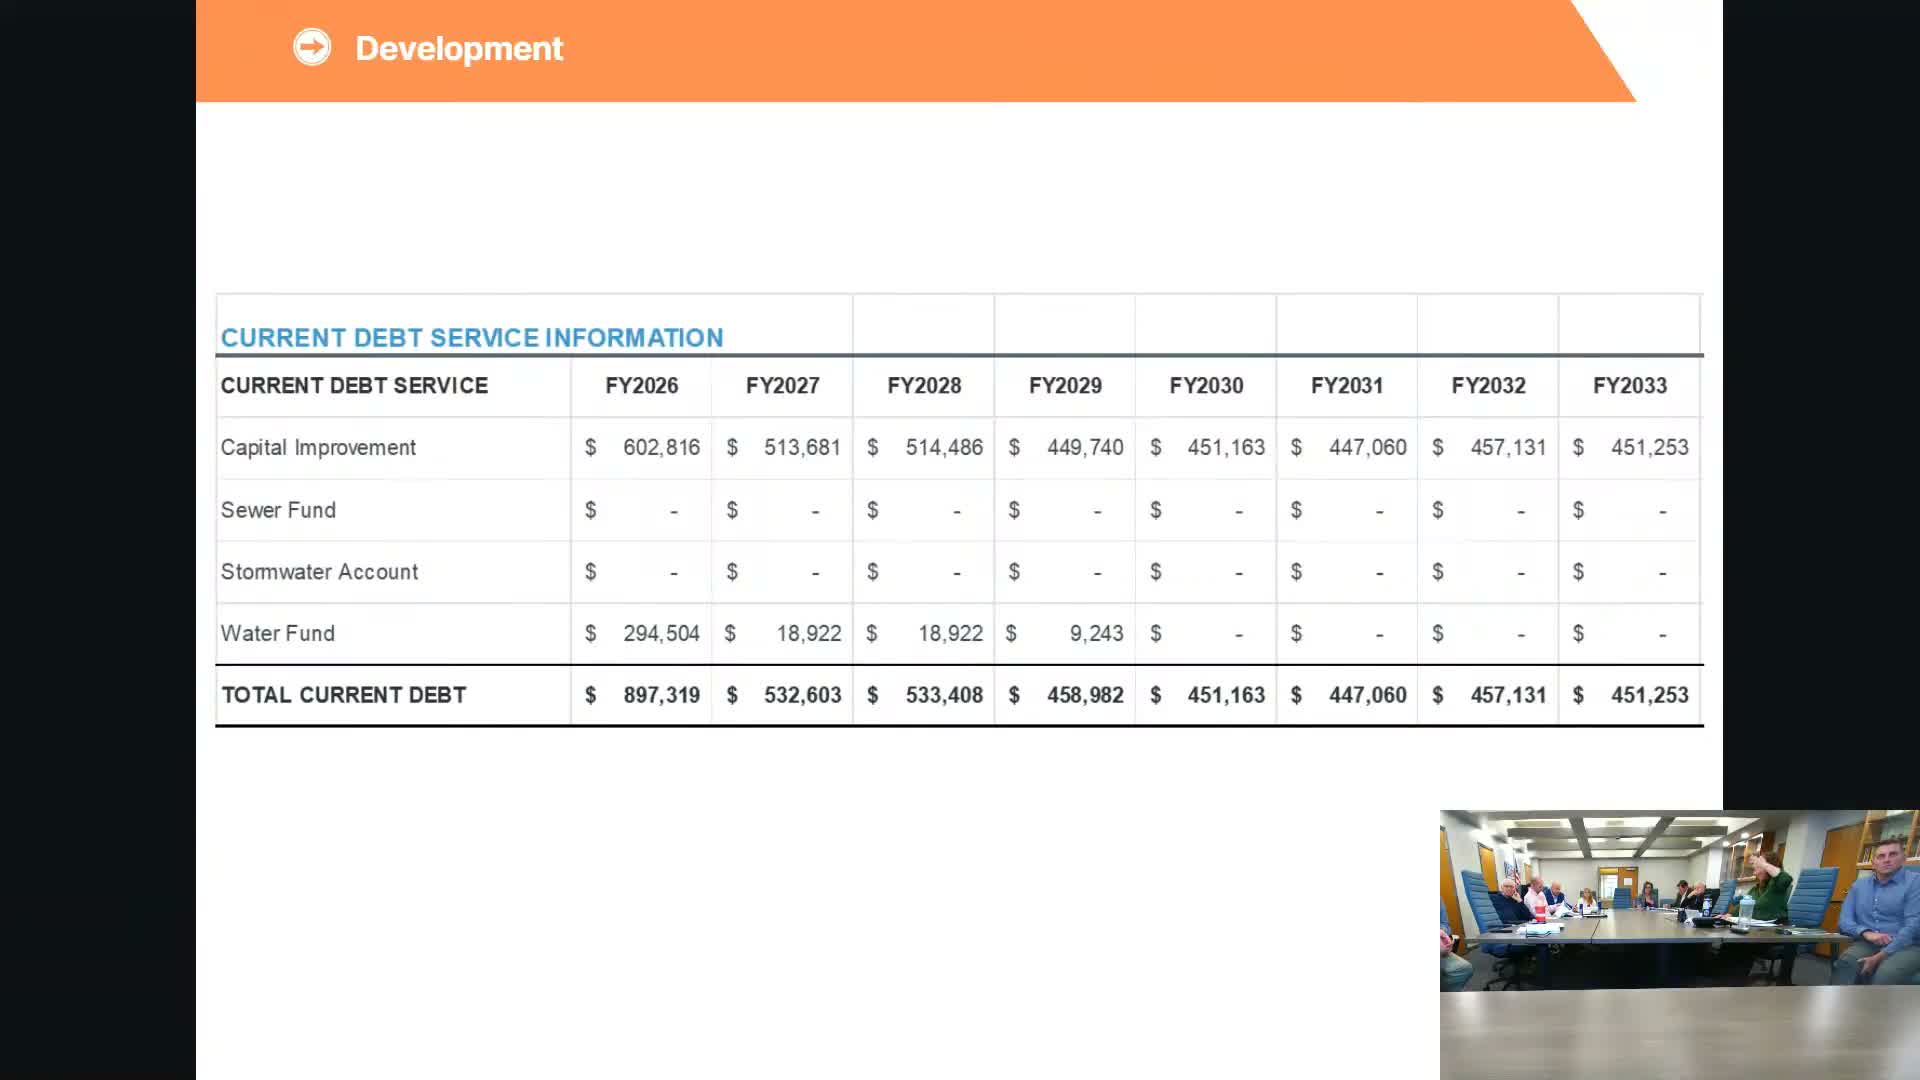The image size is (1920, 1080).
Task: Click the Capital Improvement row label
Action: pos(318,448)
